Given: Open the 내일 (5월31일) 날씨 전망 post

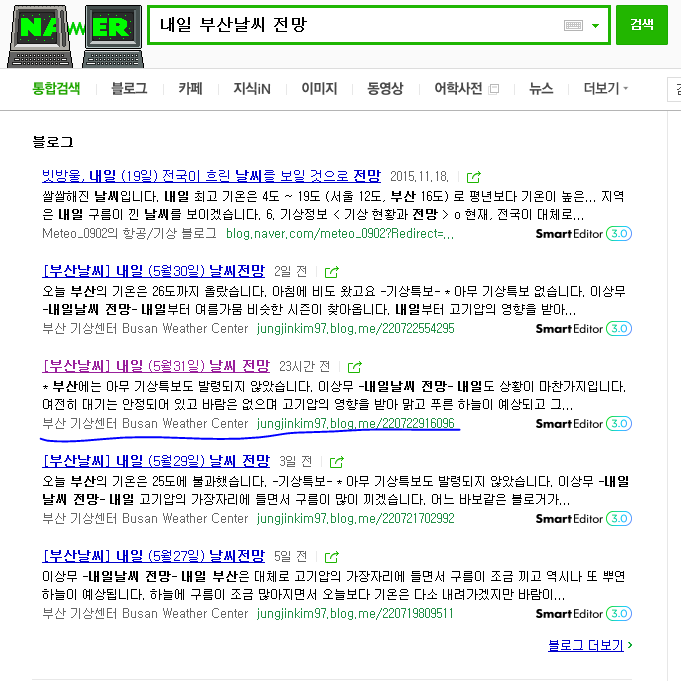Looking at the screenshot, I should point(156,366).
